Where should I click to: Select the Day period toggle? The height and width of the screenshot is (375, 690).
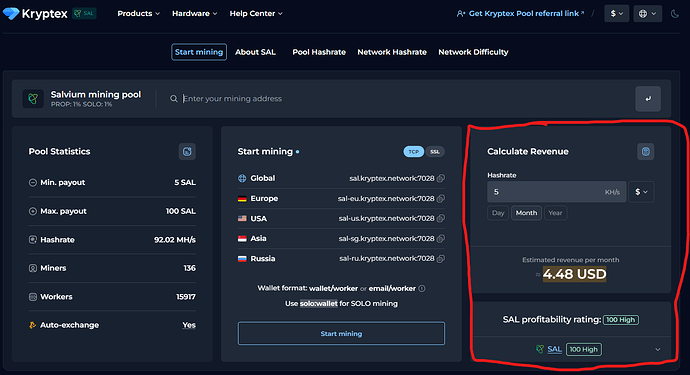coord(498,213)
